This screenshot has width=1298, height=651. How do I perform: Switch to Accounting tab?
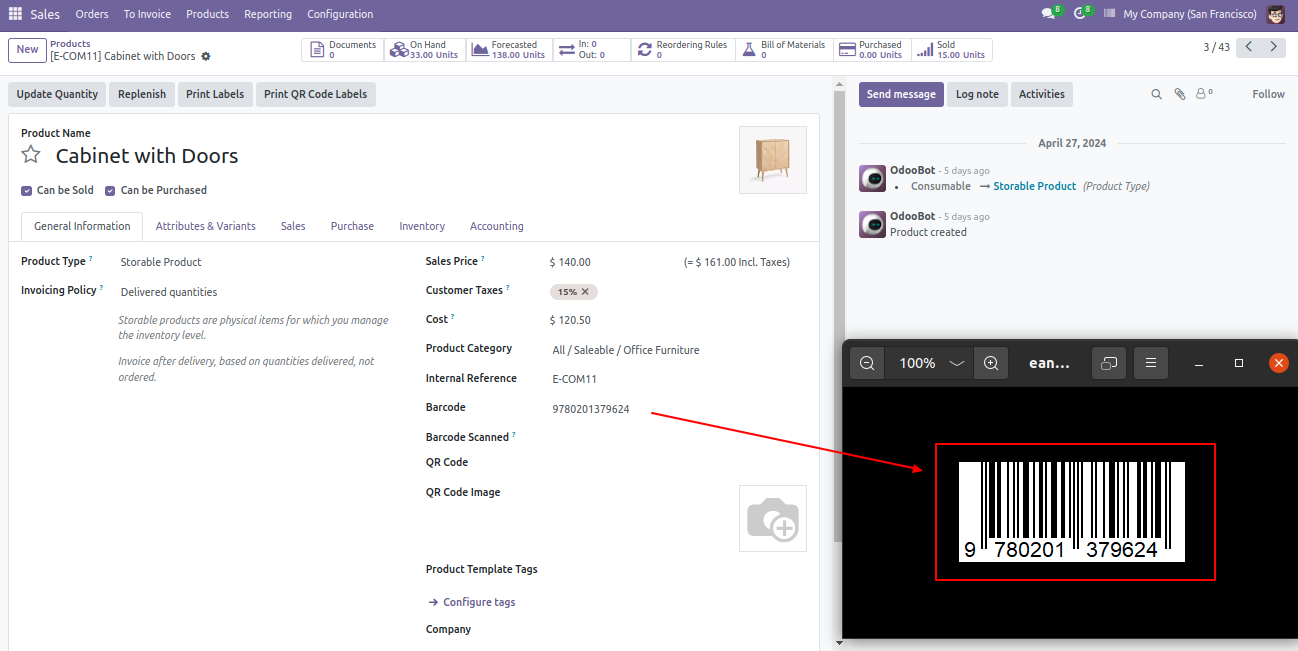tap(497, 226)
